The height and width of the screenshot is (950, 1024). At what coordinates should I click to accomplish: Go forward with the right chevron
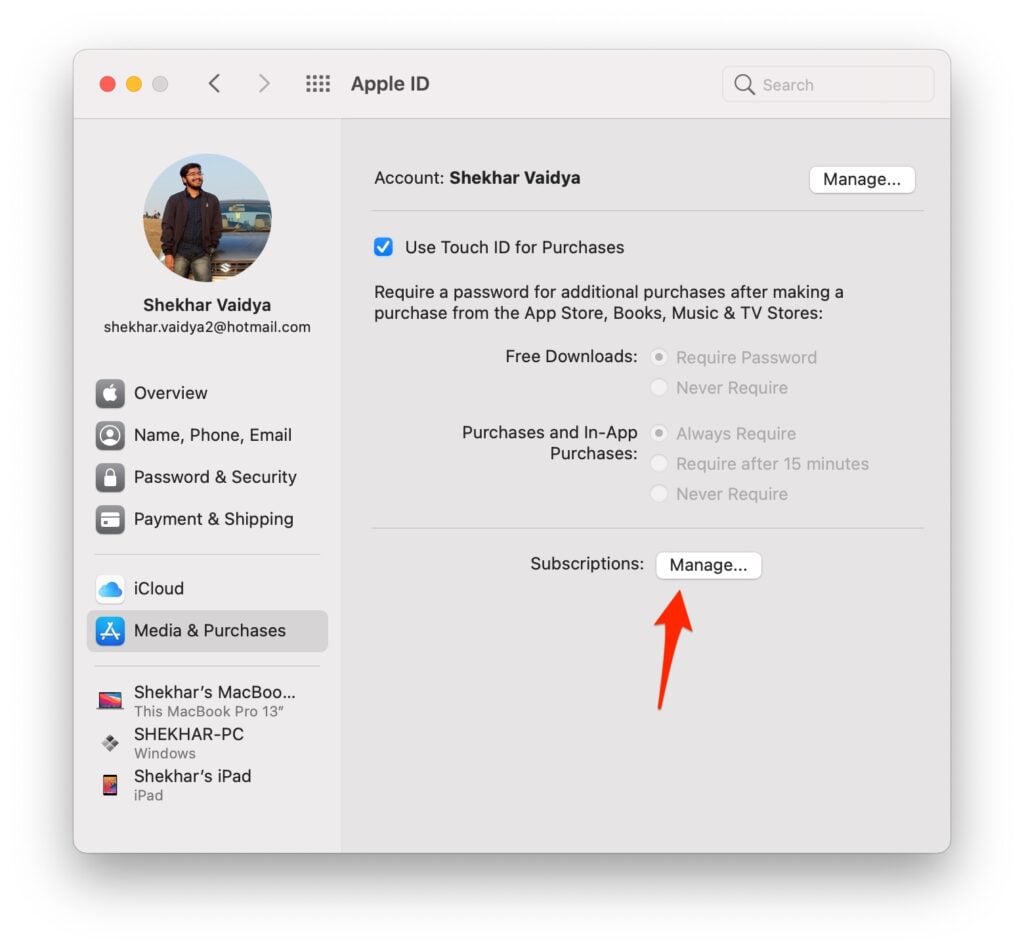[x=263, y=84]
